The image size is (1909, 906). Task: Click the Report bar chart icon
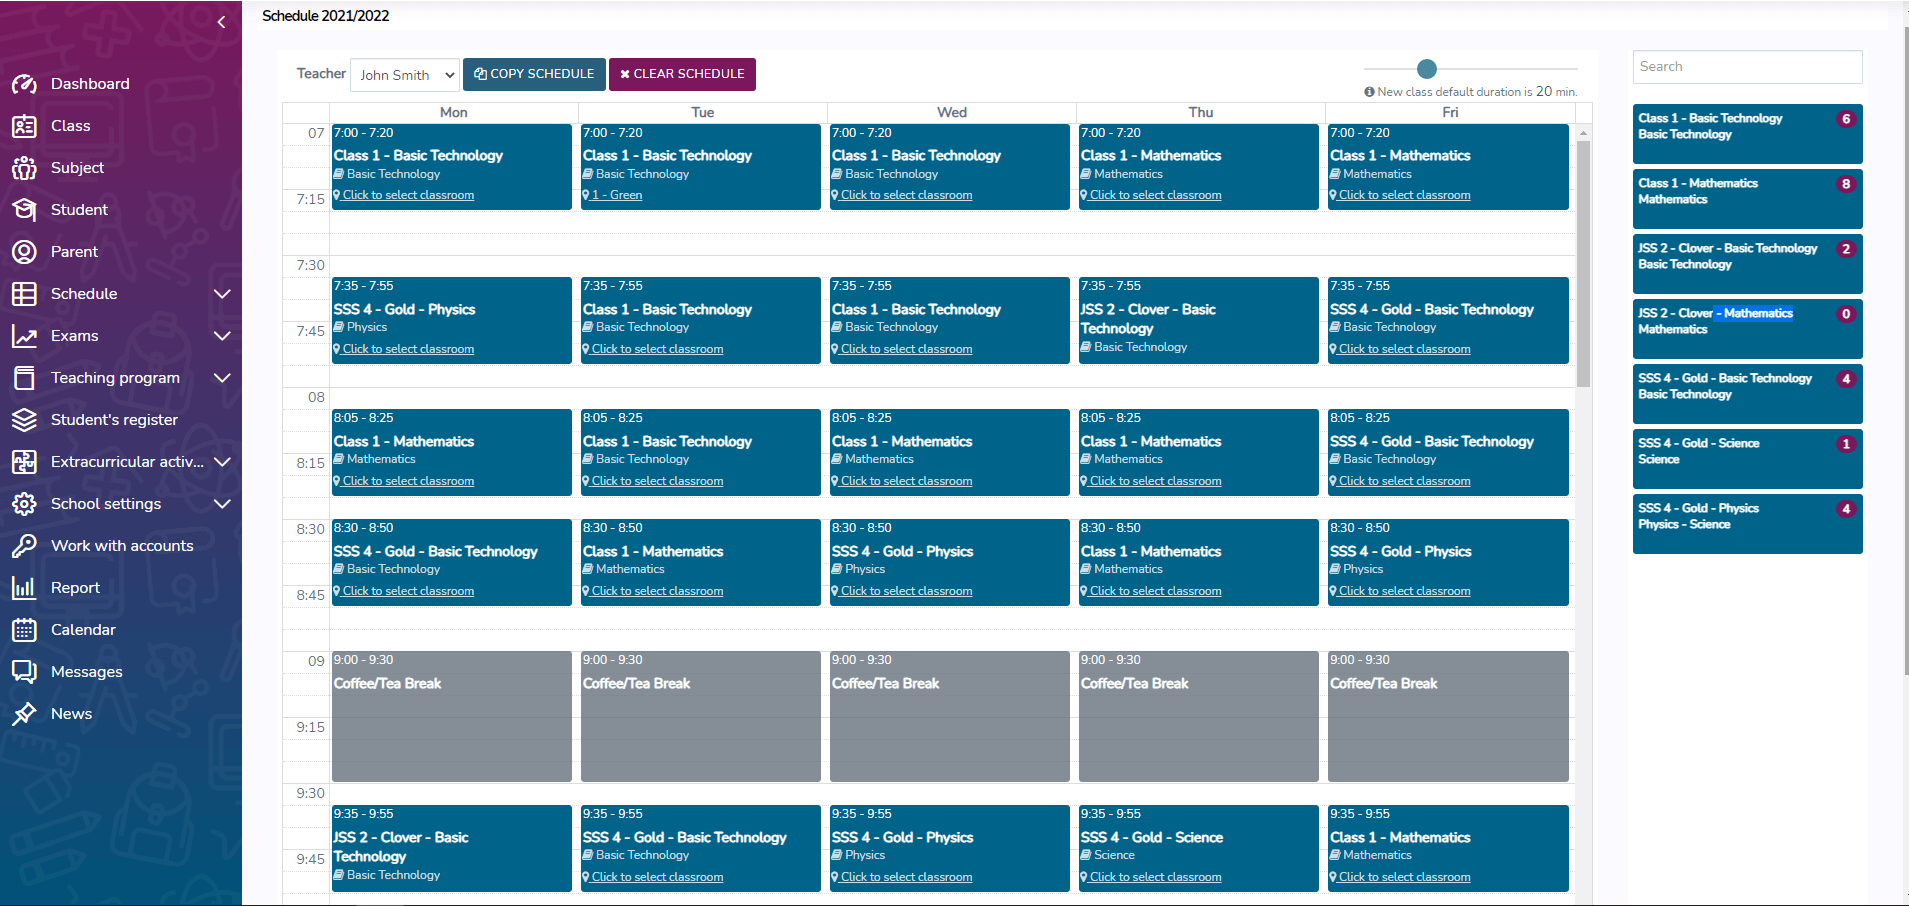(24, 588)
